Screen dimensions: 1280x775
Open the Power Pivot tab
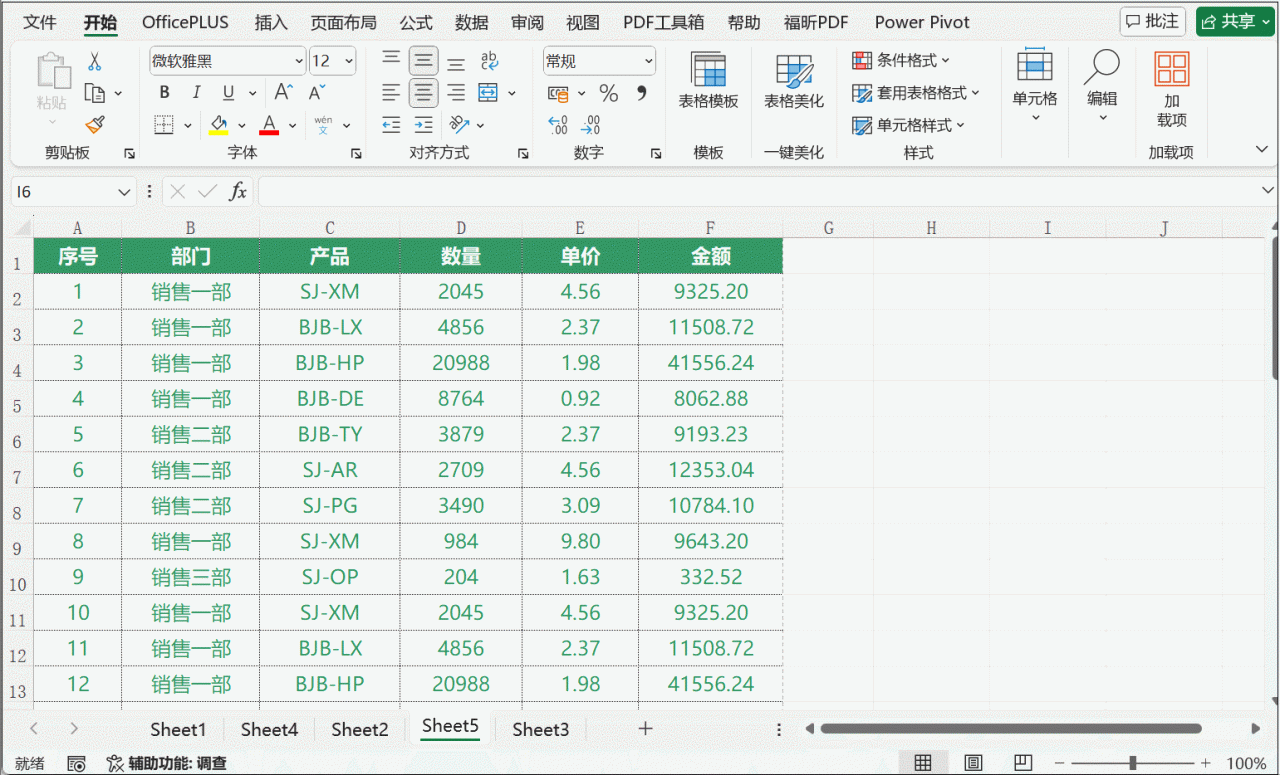pos(922,22)
